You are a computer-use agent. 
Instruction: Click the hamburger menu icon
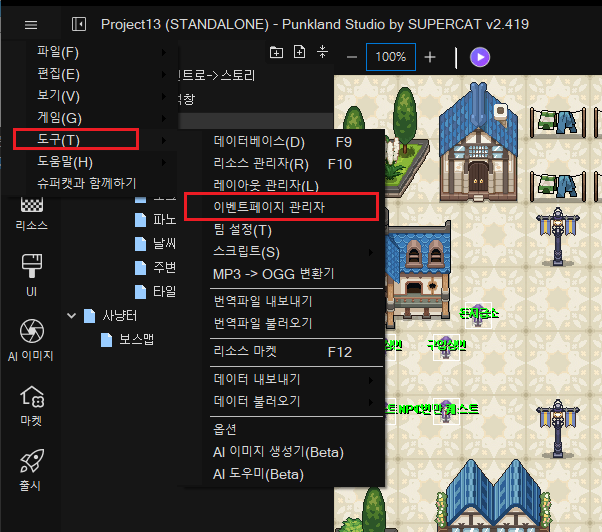click(x=31, y=24)
